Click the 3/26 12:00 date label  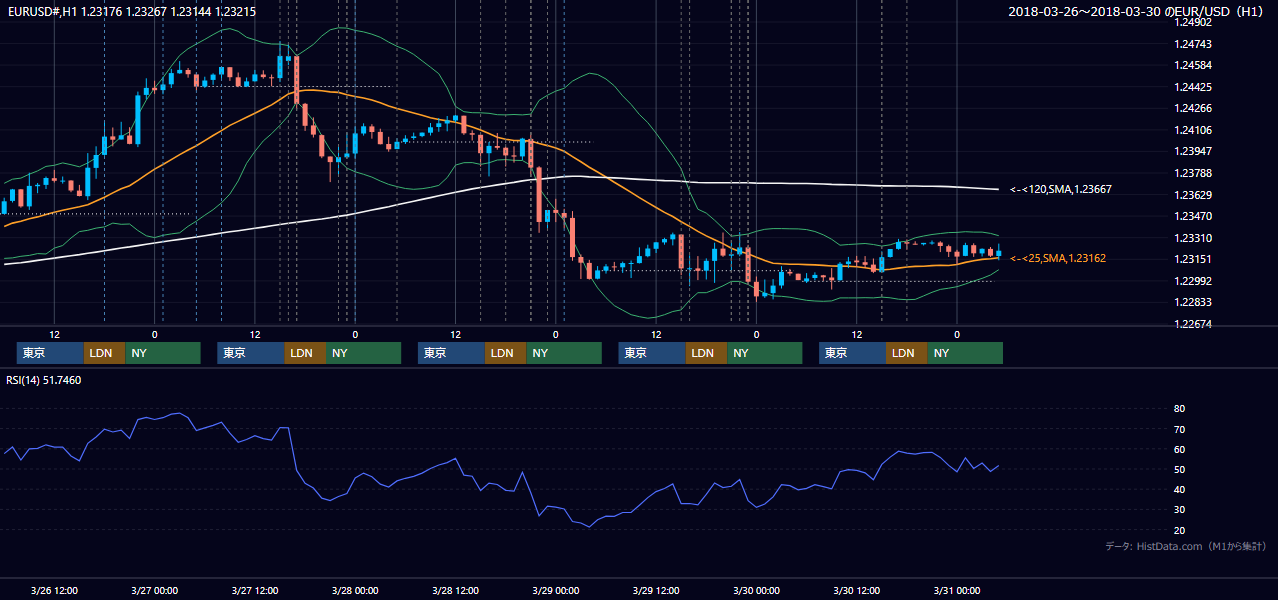coord(54,590)
